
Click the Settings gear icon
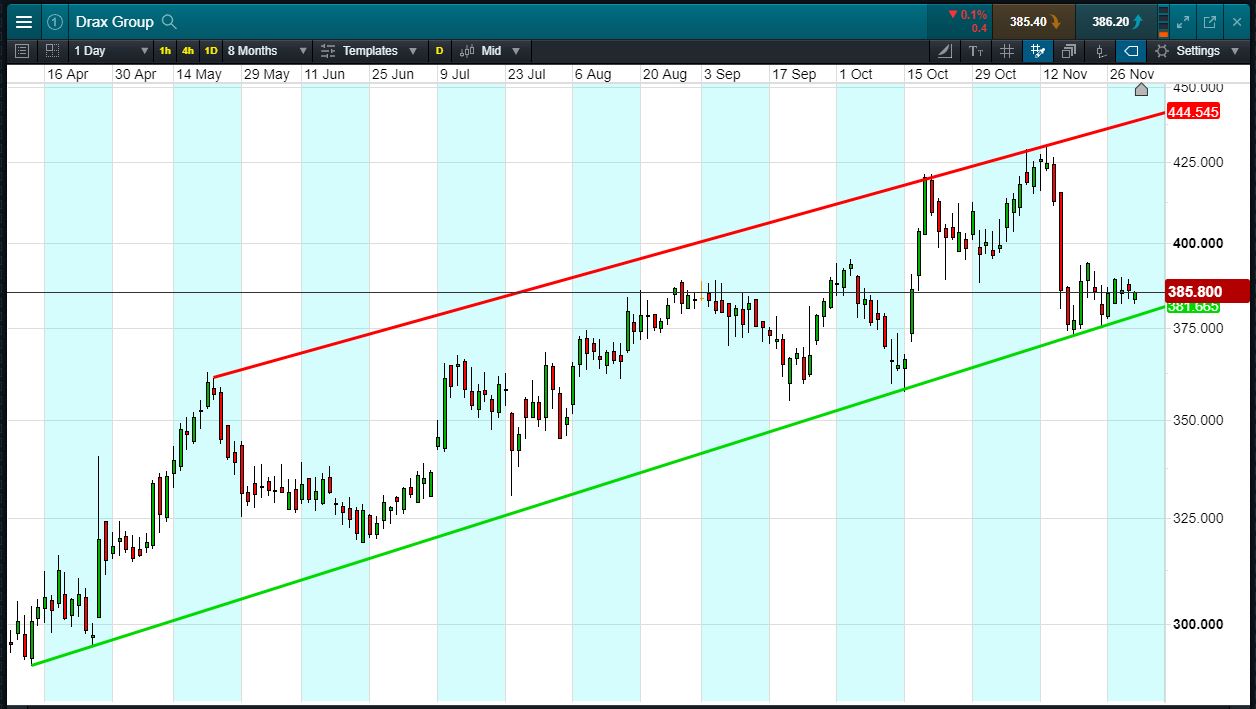(1162, 50)
